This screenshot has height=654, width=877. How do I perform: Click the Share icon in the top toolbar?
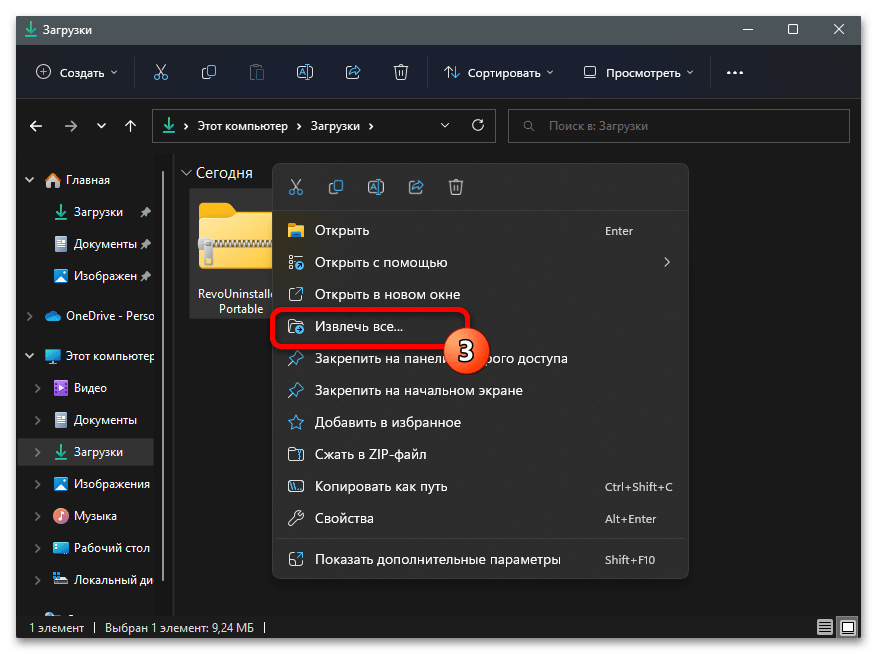coord(353,73)
